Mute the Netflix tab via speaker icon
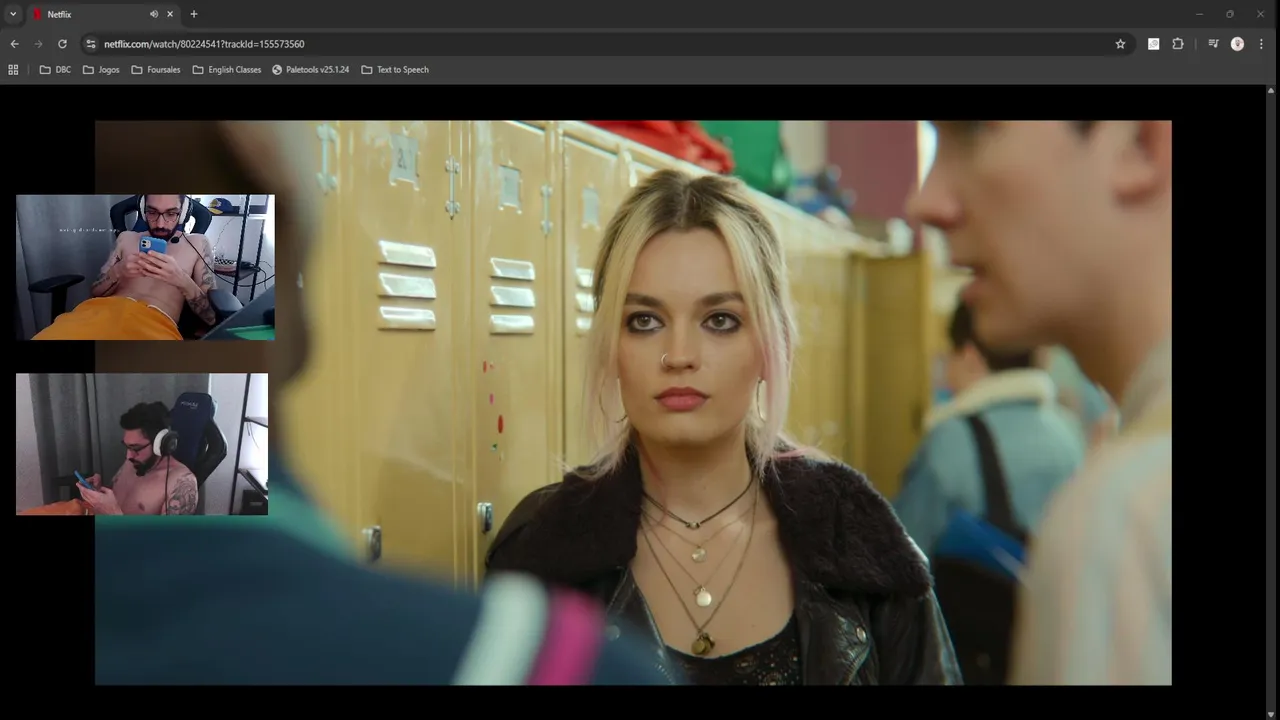This screenshot has height=720, width=1280. (x=154, y=14)
